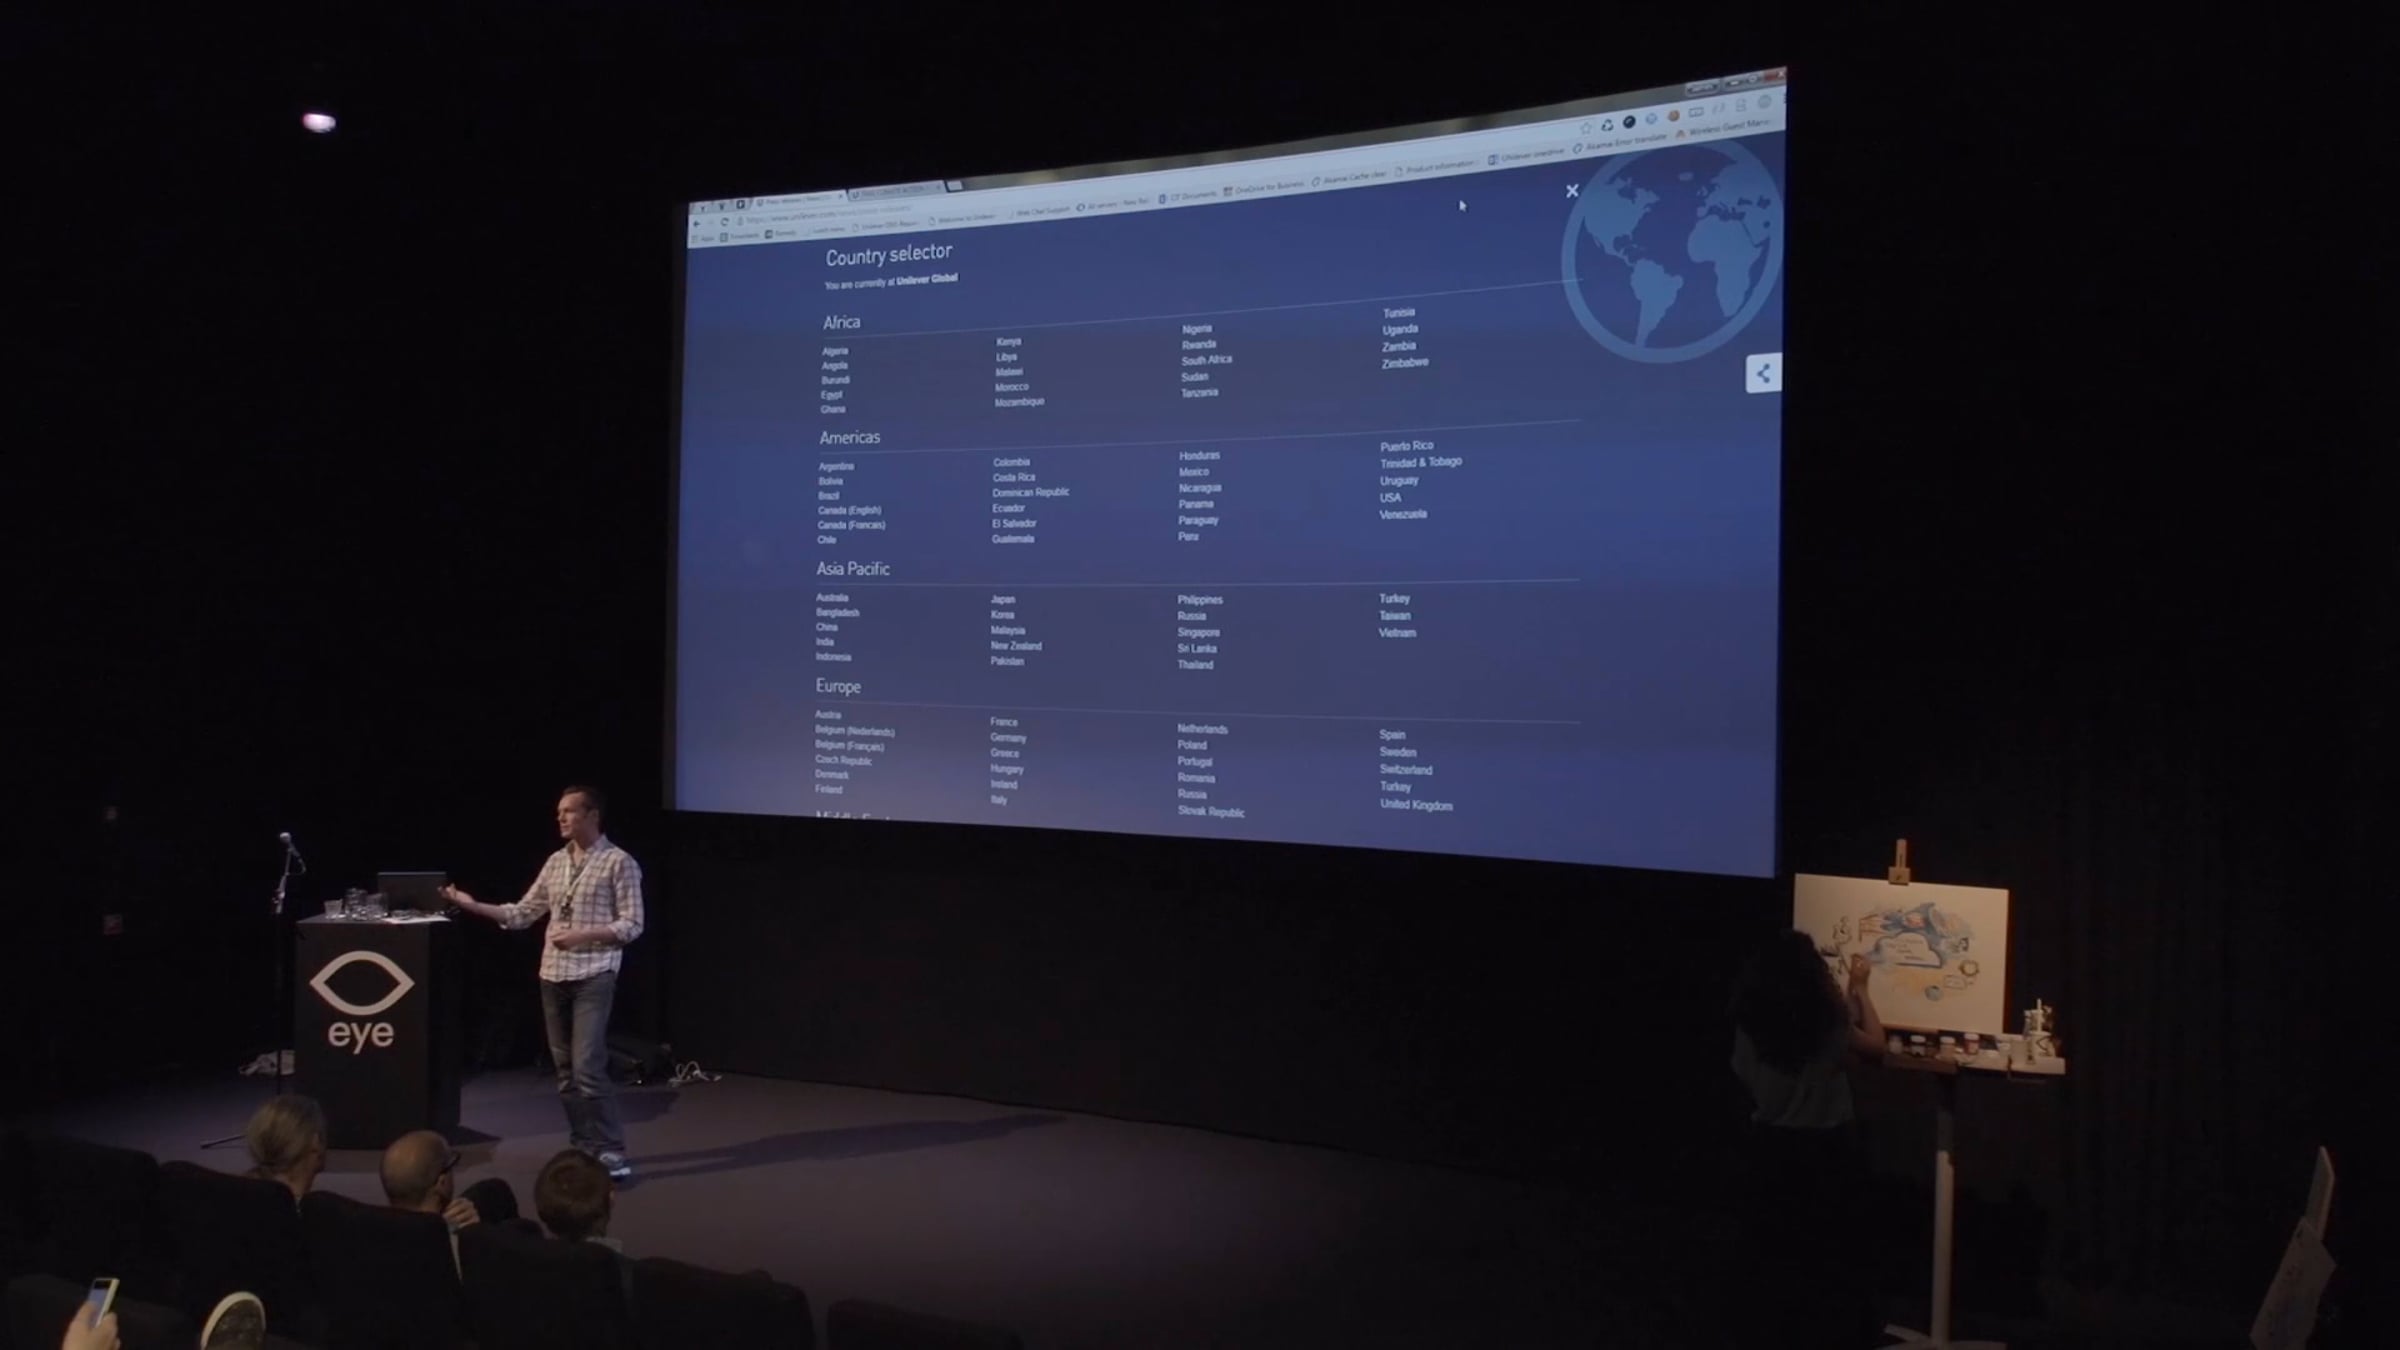Viewport: 2400px width, 1350px height.
Task: Click the browser reload icon
Action: [x=724, y=221]
